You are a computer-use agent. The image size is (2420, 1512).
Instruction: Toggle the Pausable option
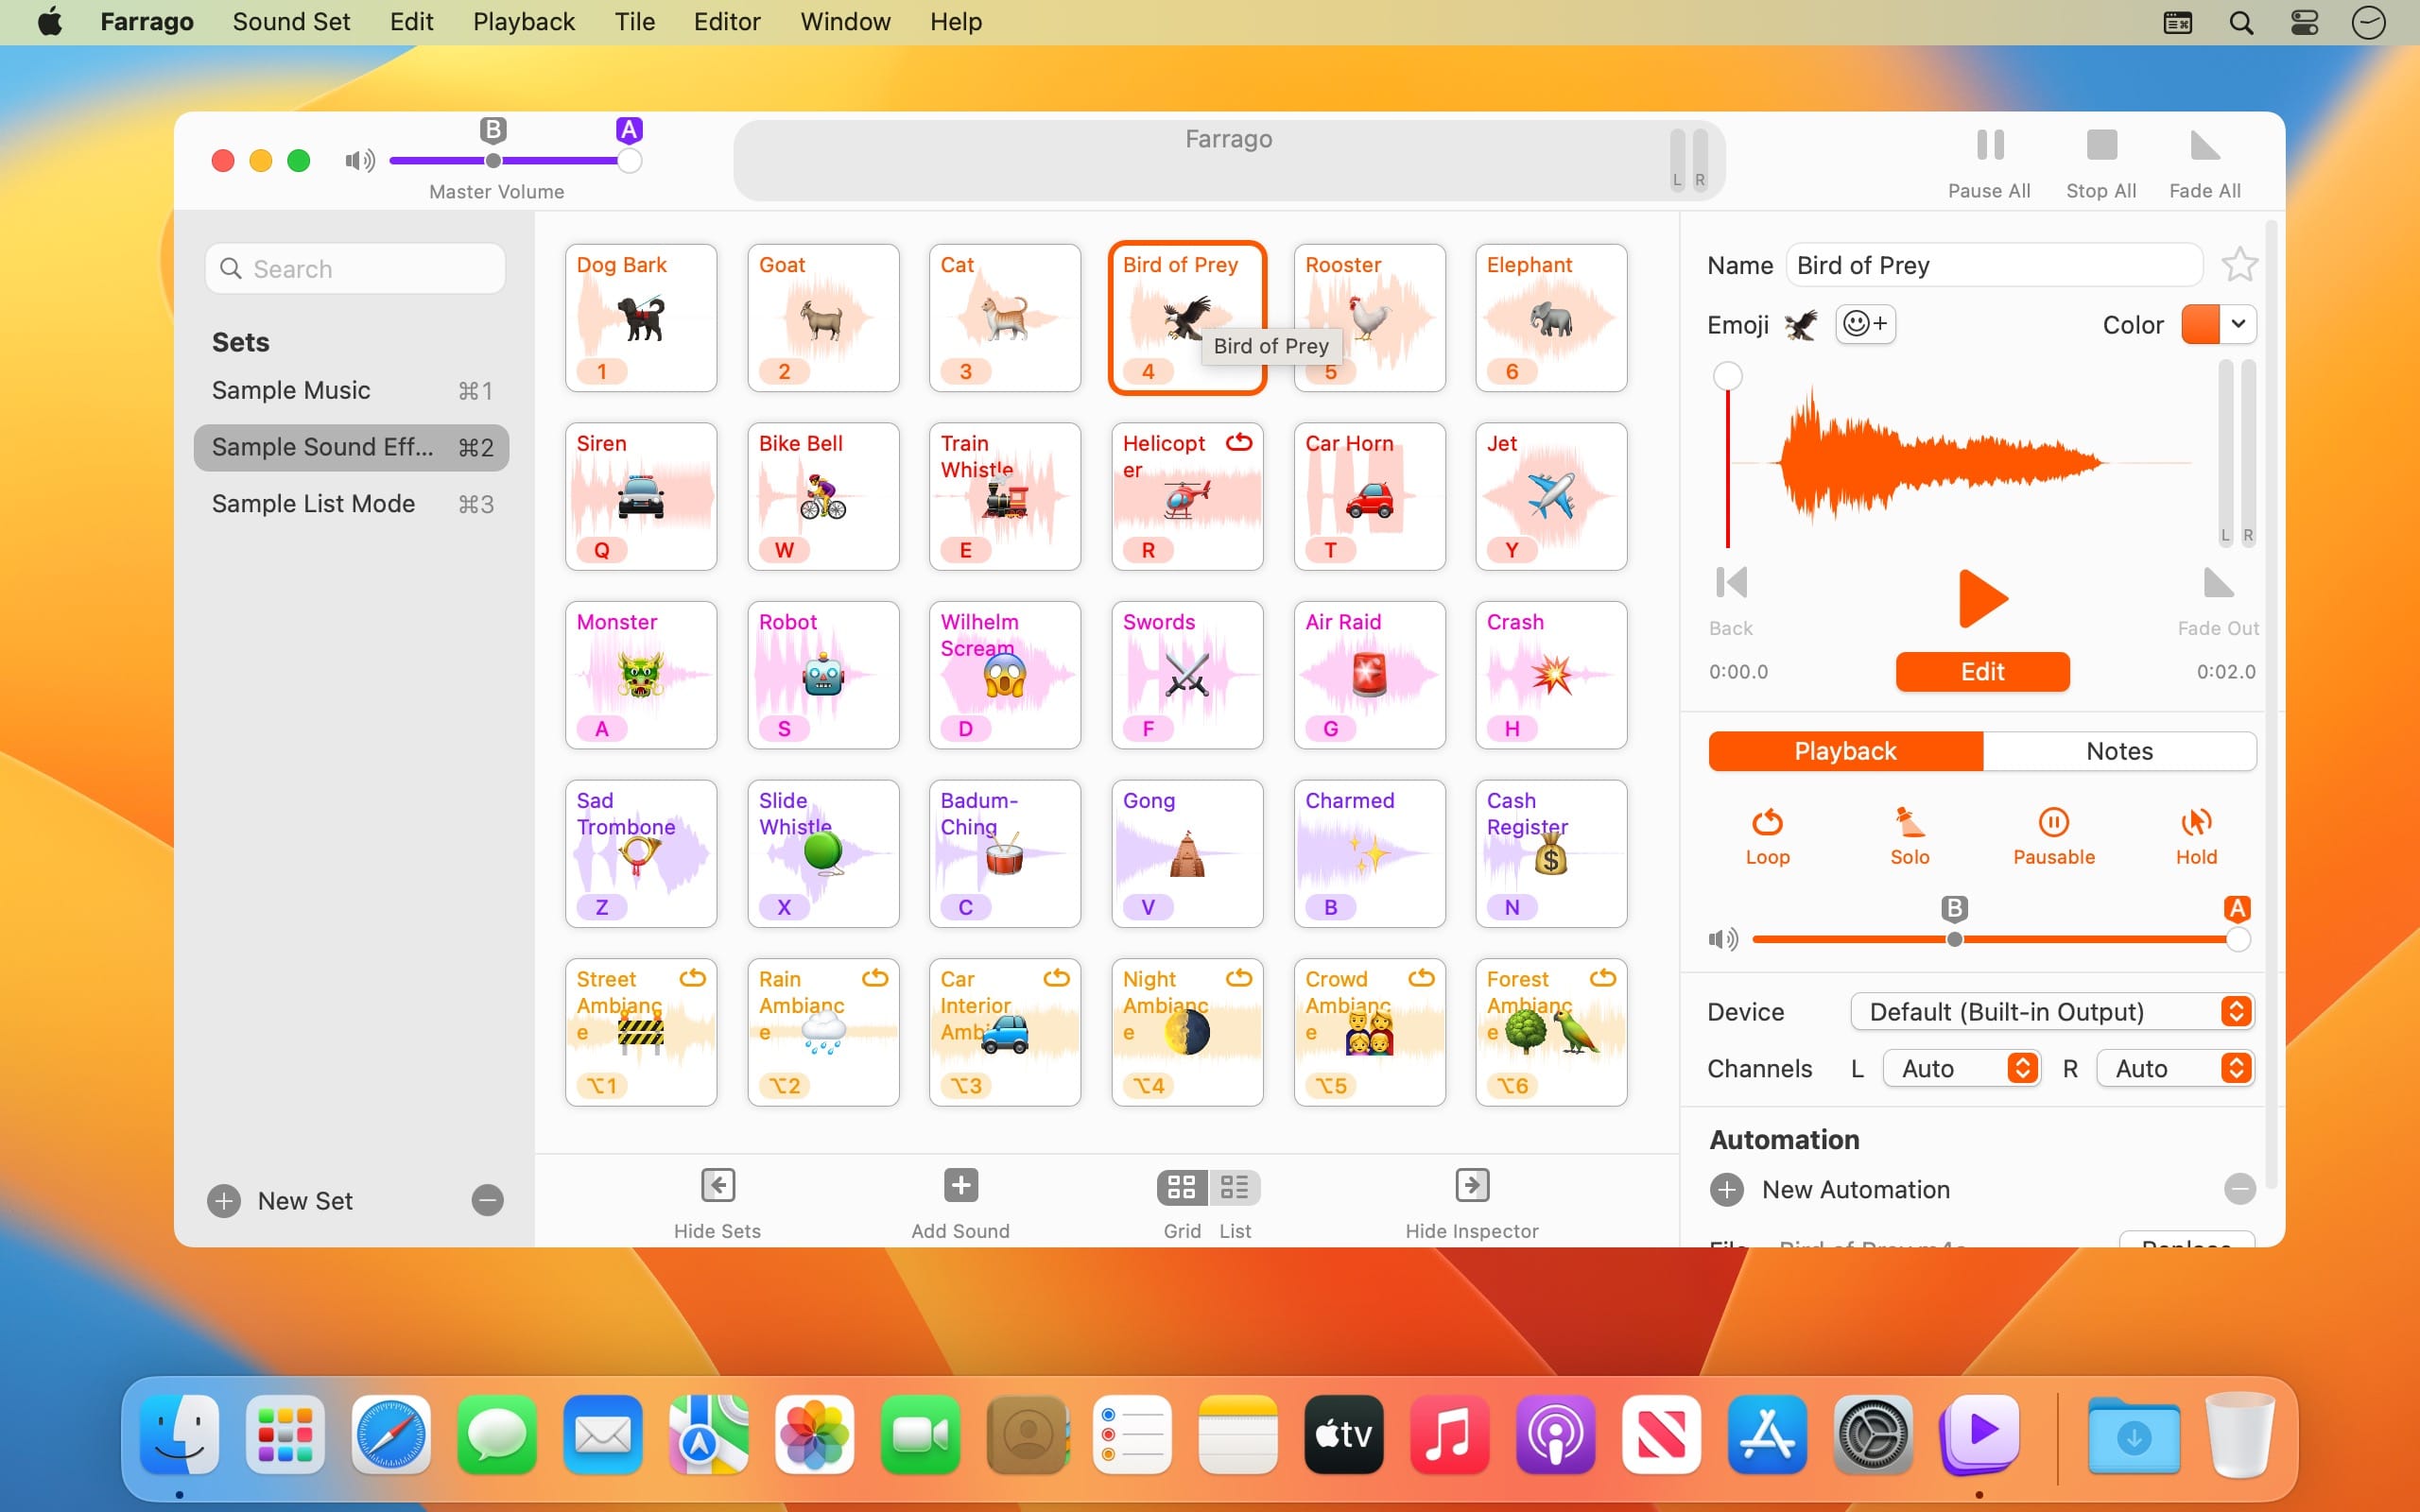point(2053,823)
